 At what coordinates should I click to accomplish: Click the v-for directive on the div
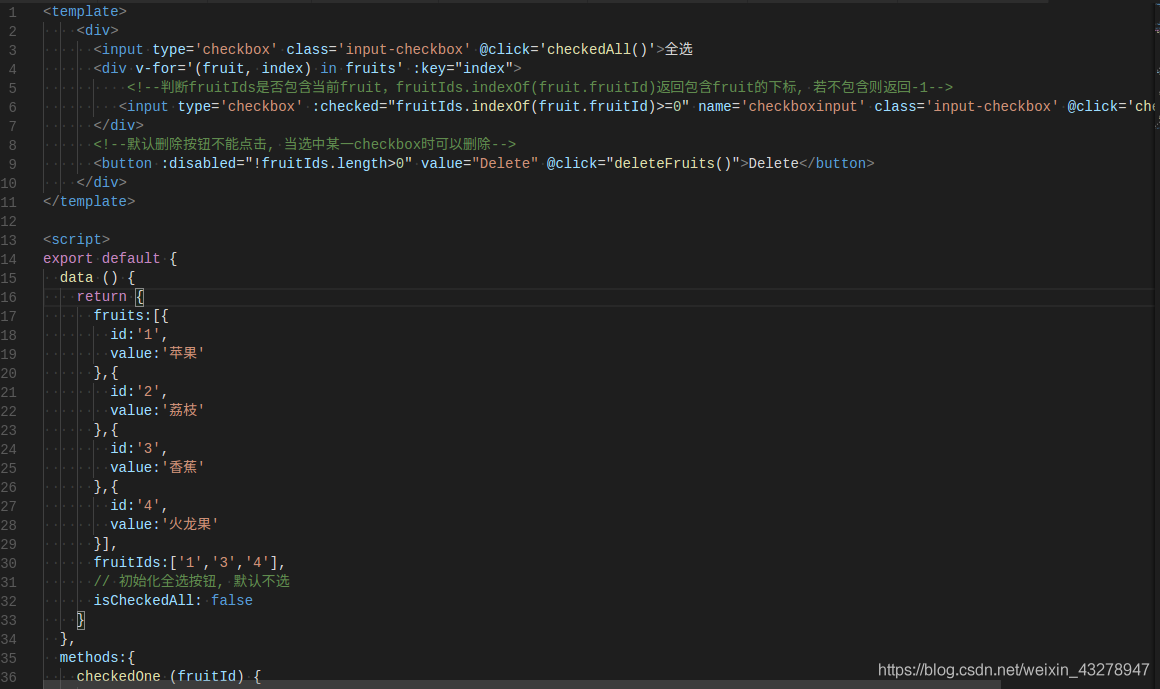coord(156,68)
